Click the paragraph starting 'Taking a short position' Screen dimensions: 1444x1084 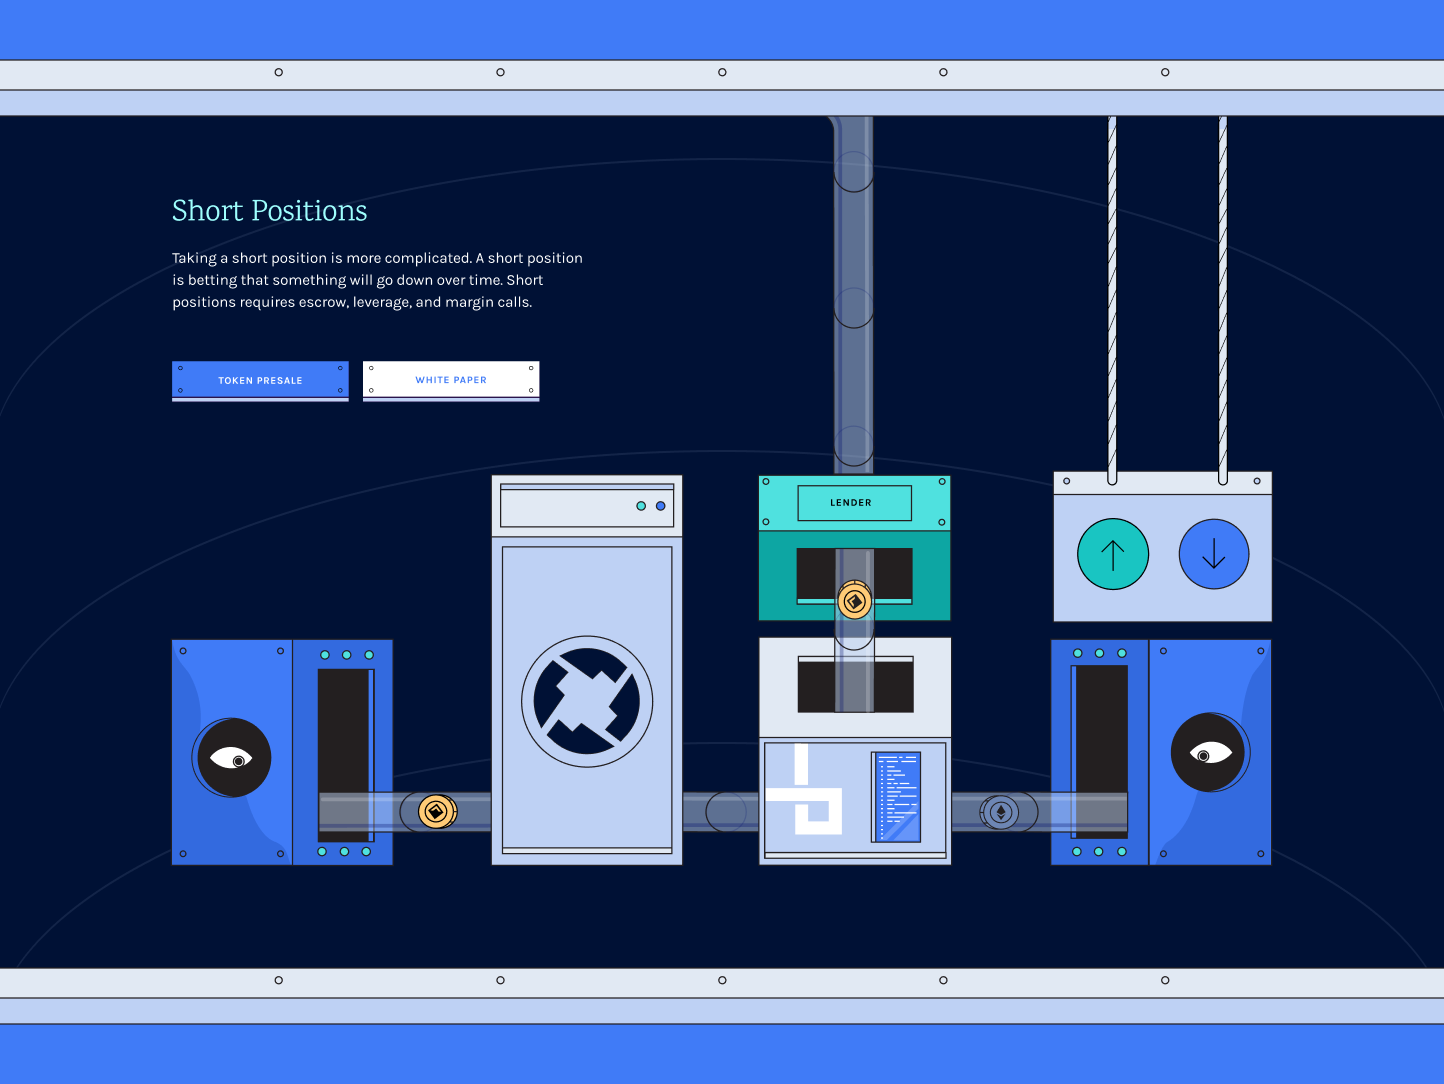[377, 280]
